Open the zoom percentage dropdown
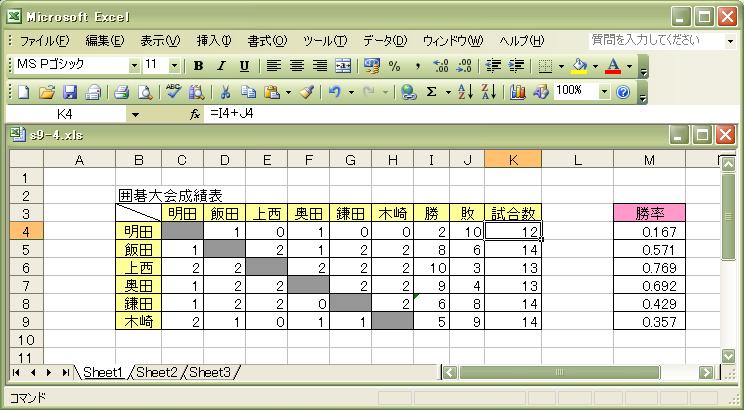Screen dimensions: 744x410 [x=604, y=92]
